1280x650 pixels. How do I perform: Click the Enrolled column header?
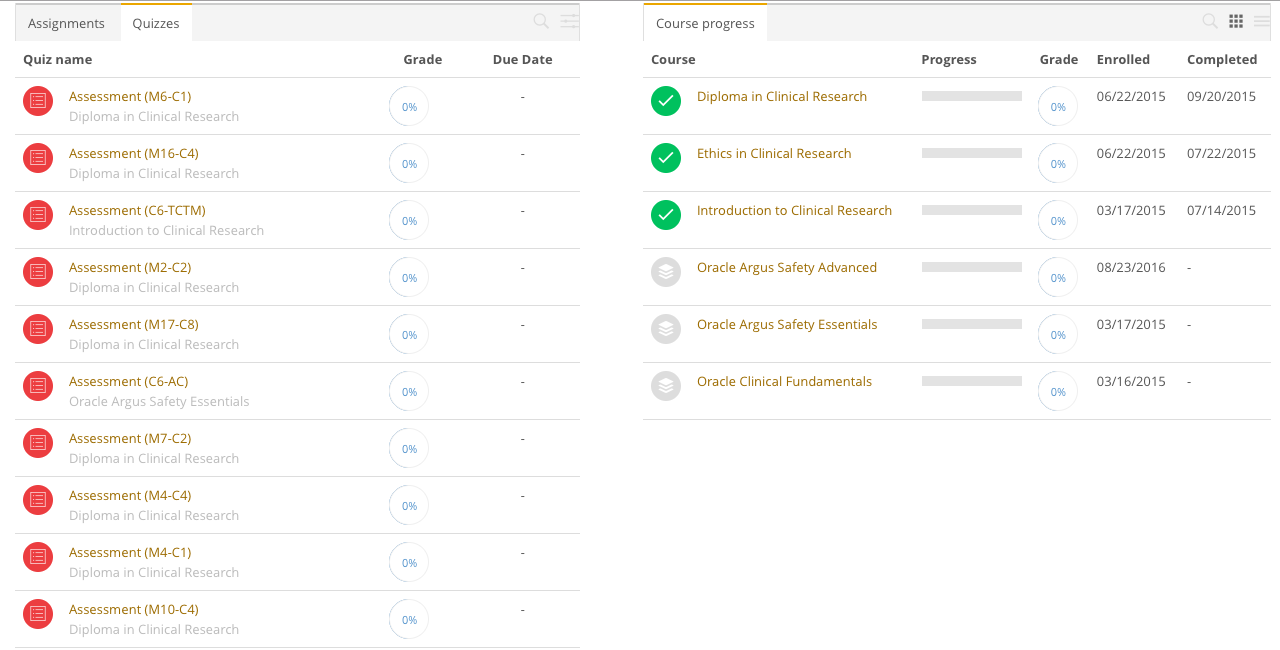click(1123, 59)
